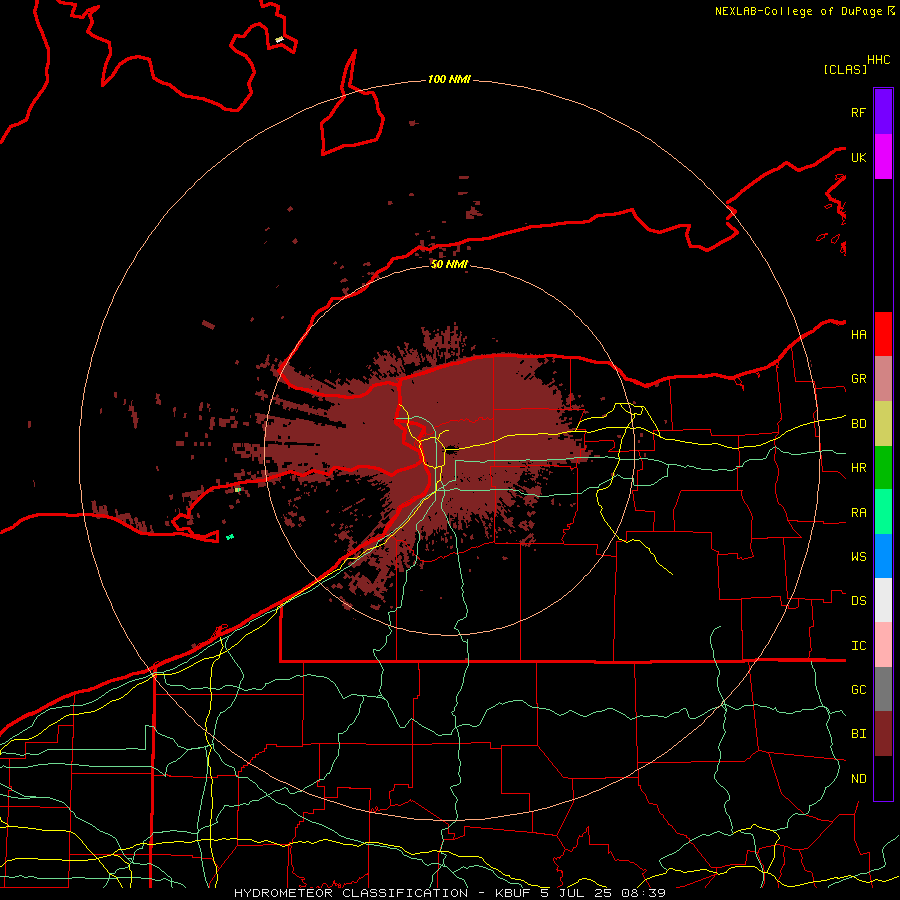Click the [CLAS] legend header
The image size is (900, 900).
(845, 69)
